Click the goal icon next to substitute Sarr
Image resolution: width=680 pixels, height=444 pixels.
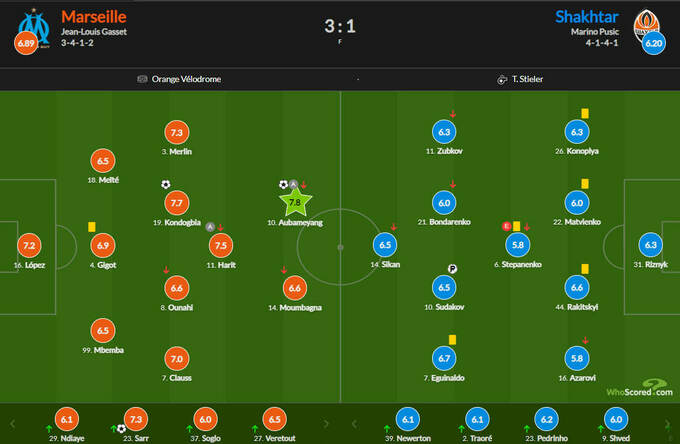(121, 429)
